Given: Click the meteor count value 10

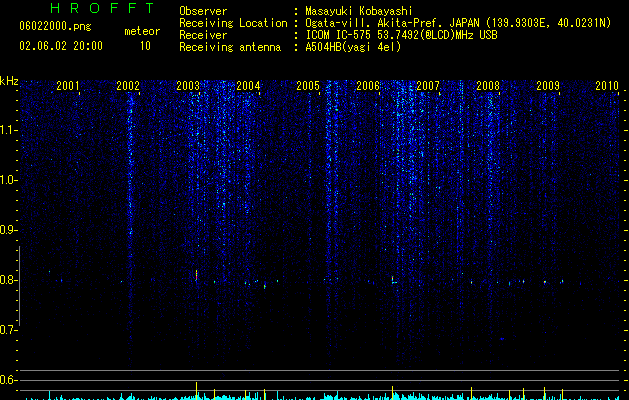Looking at the screenshot, I should pyautogui.click(x=145, y=46).
